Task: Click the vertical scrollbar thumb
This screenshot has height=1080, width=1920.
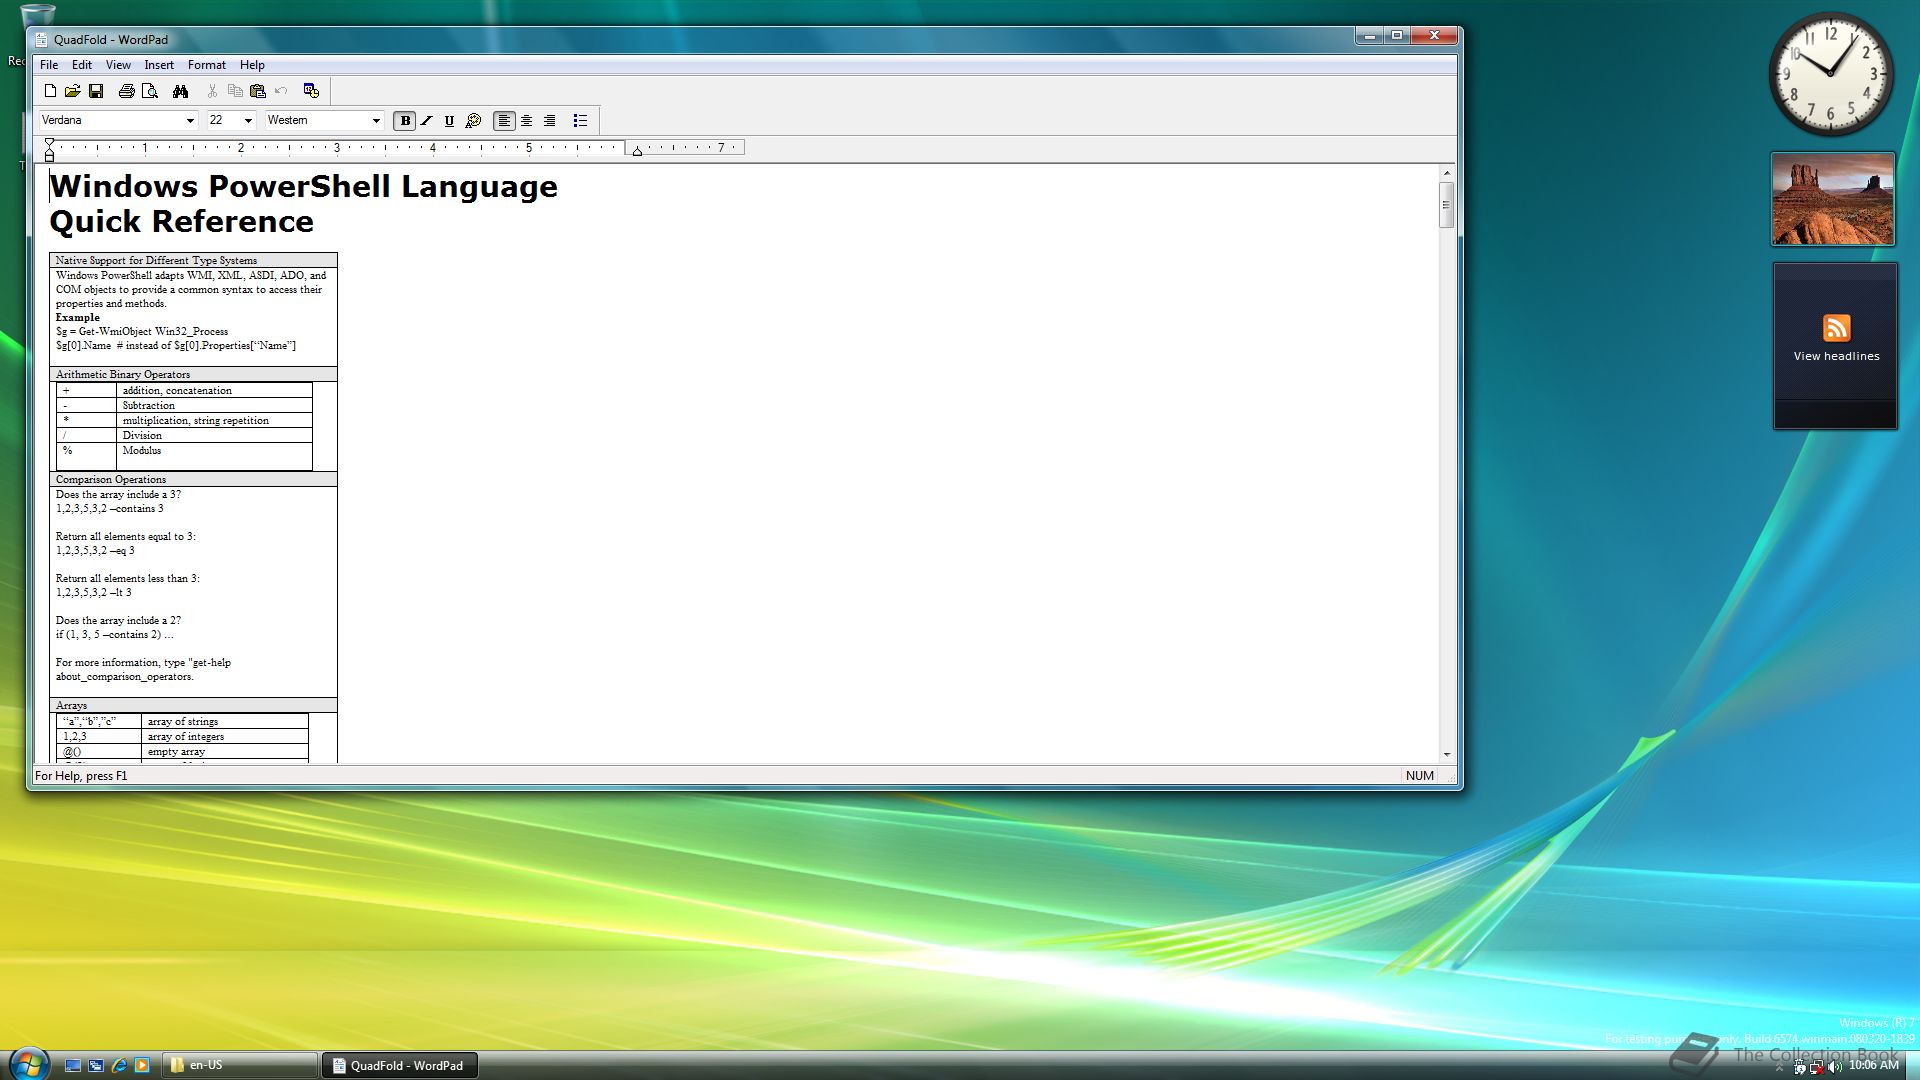Action: [x=1446, y=206]
